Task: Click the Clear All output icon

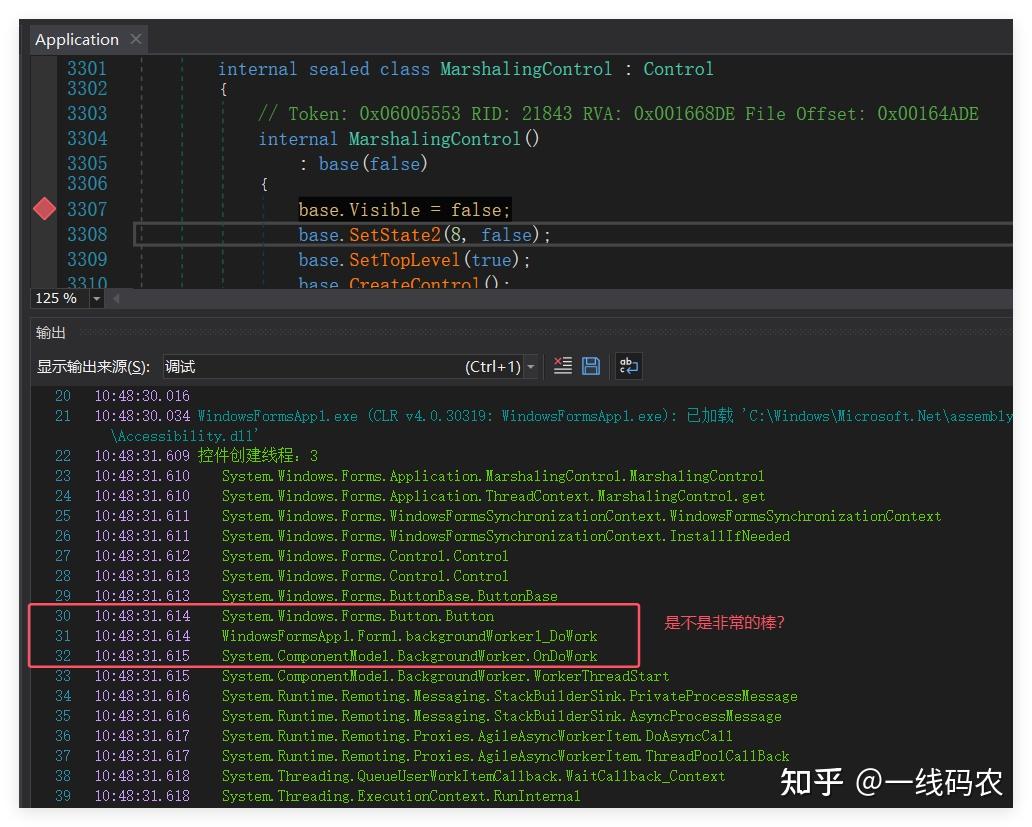Action: [x=563, y=365]
